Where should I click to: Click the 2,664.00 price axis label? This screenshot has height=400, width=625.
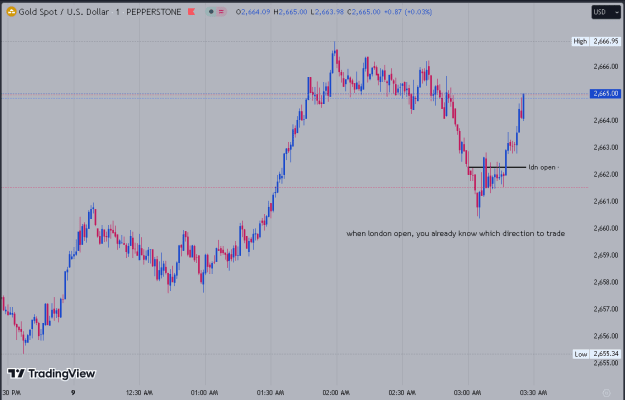coord(606,120)
